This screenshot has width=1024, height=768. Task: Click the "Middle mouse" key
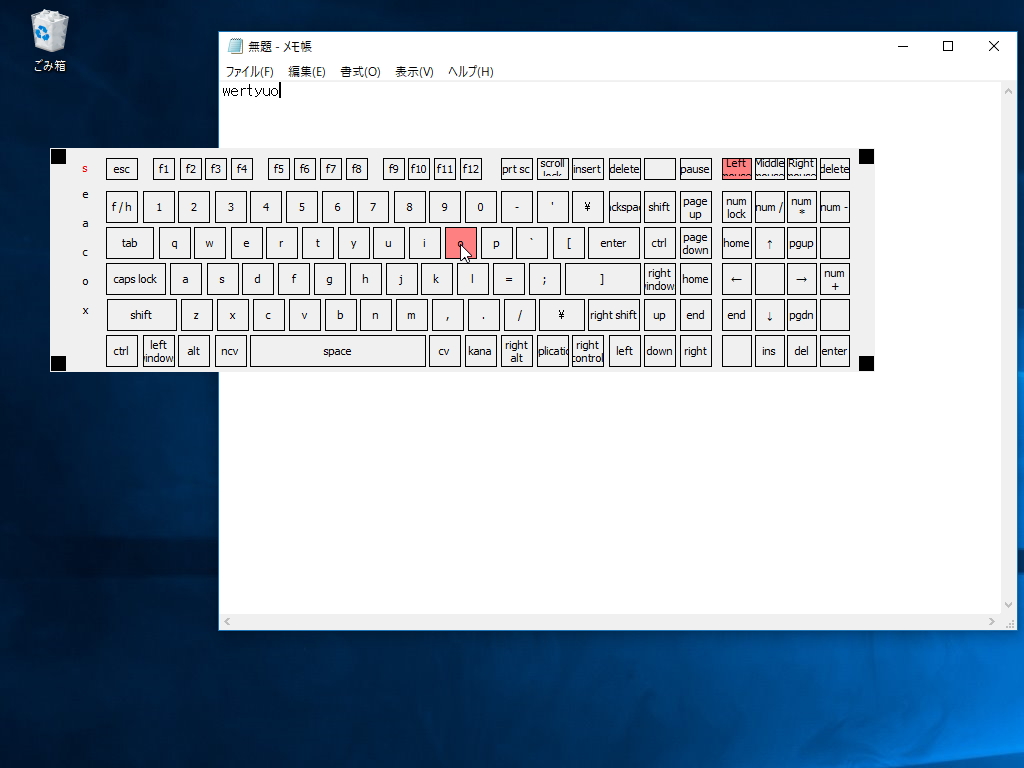pyautogui.click(x=769, y=168)
